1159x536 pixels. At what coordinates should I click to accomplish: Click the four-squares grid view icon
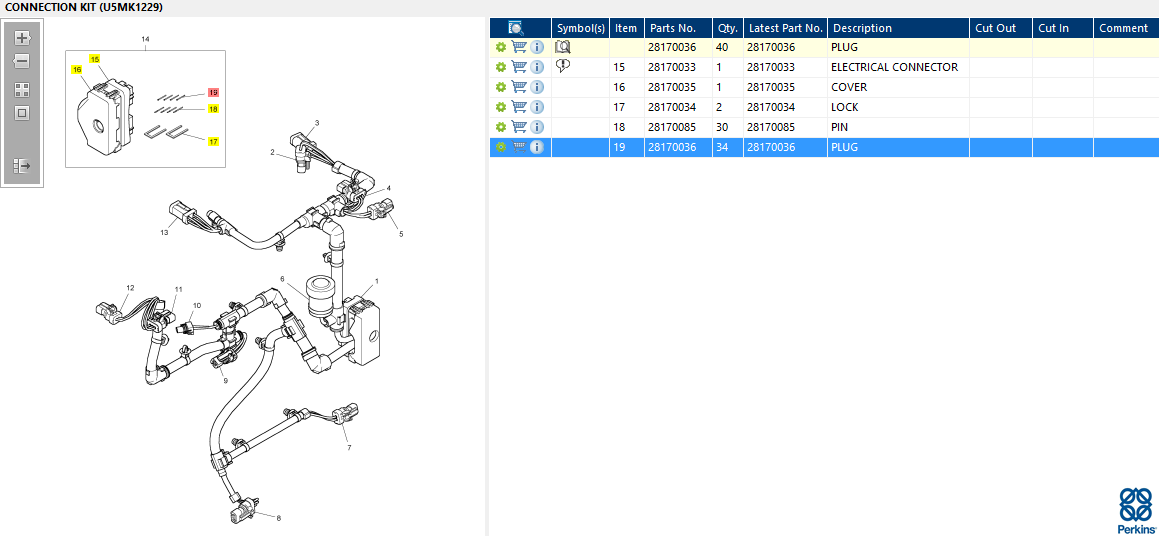click(22, 89)
